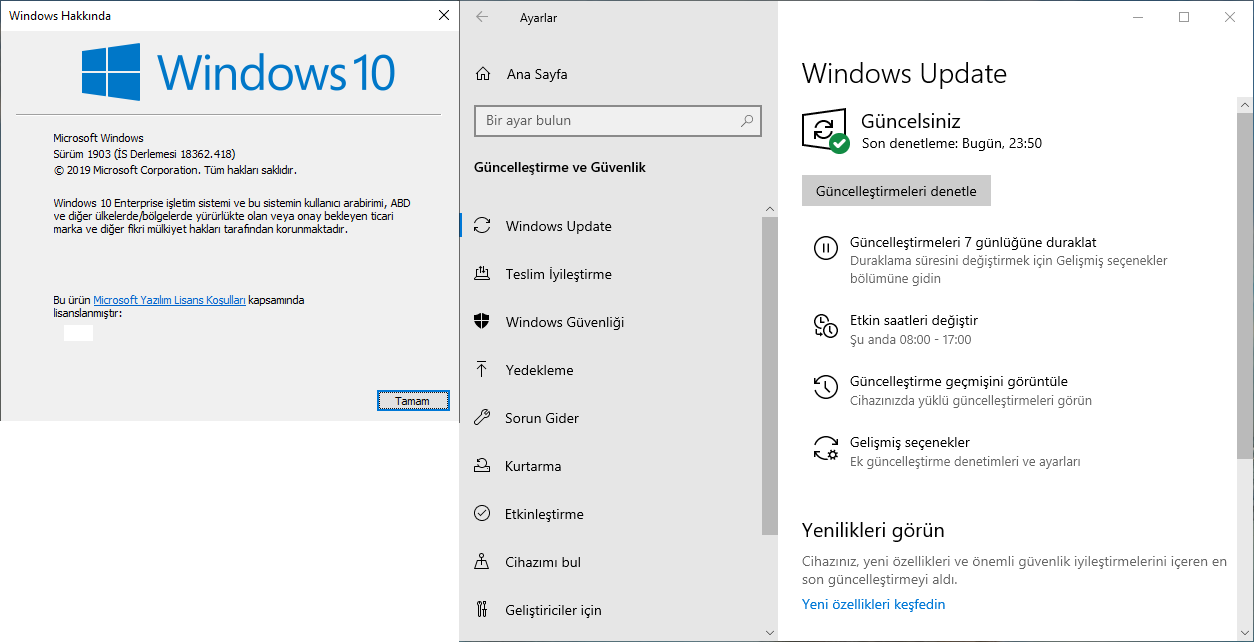1254x642 pixels.
Task: Click the Güncelsiniz update status icon
Action: [825, 131]
